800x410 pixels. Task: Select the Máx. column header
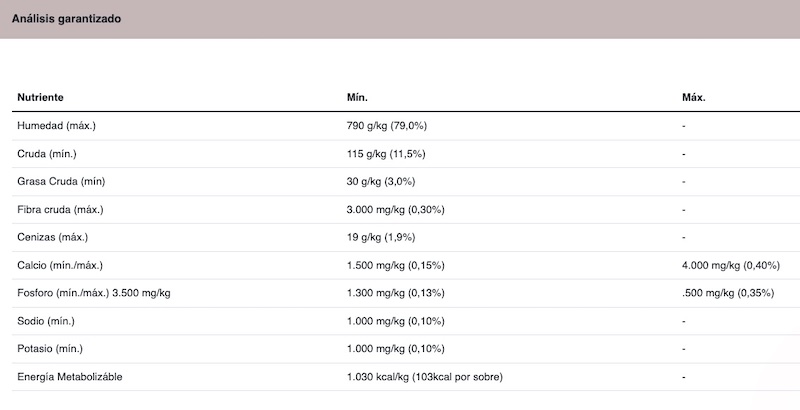tap(693, 97)
